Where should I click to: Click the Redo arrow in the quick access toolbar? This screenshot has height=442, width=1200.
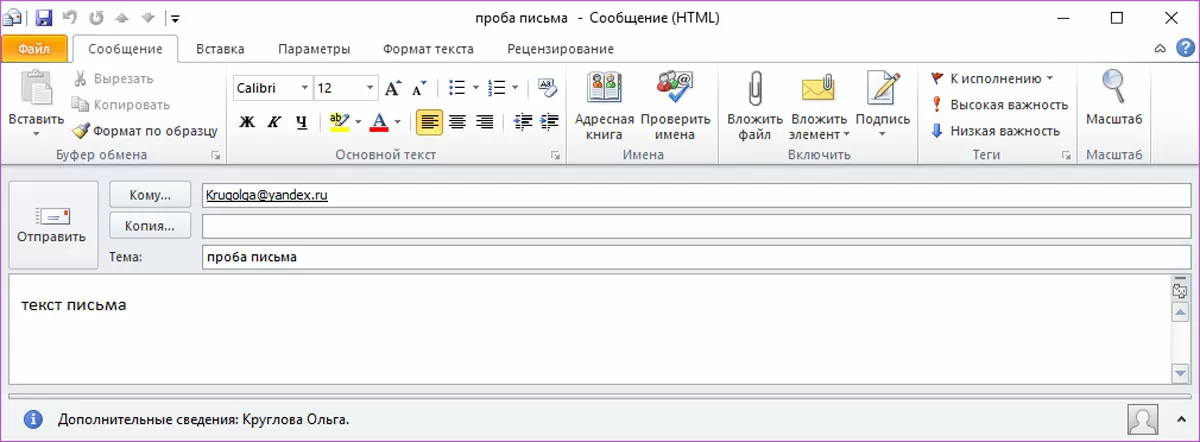tap(97, 18)
